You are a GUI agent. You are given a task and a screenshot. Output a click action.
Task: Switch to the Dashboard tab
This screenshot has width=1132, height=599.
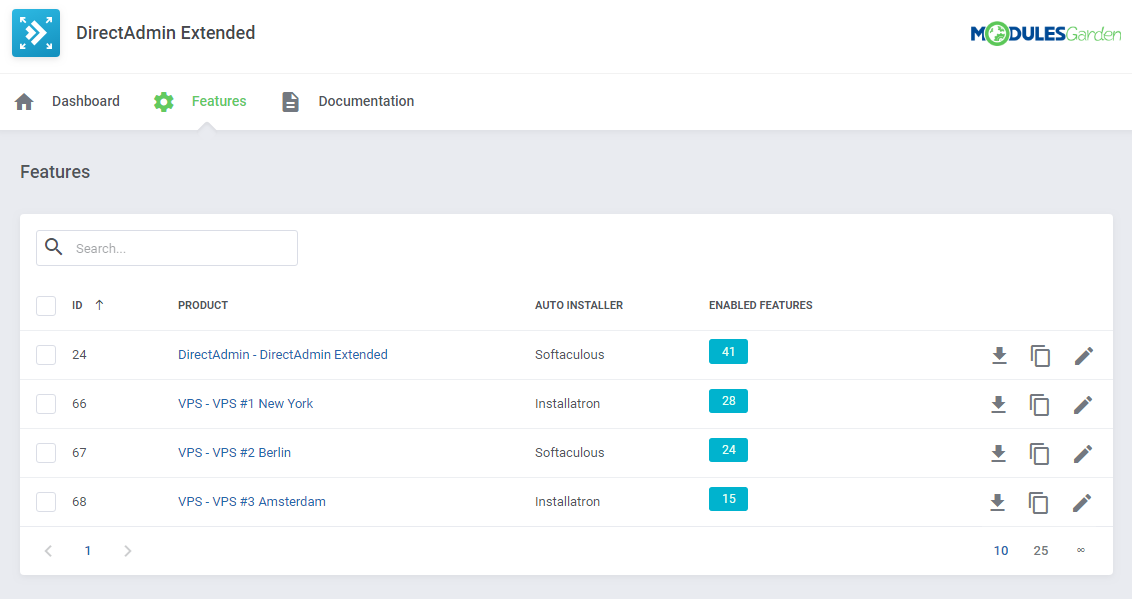coord(86,101)
